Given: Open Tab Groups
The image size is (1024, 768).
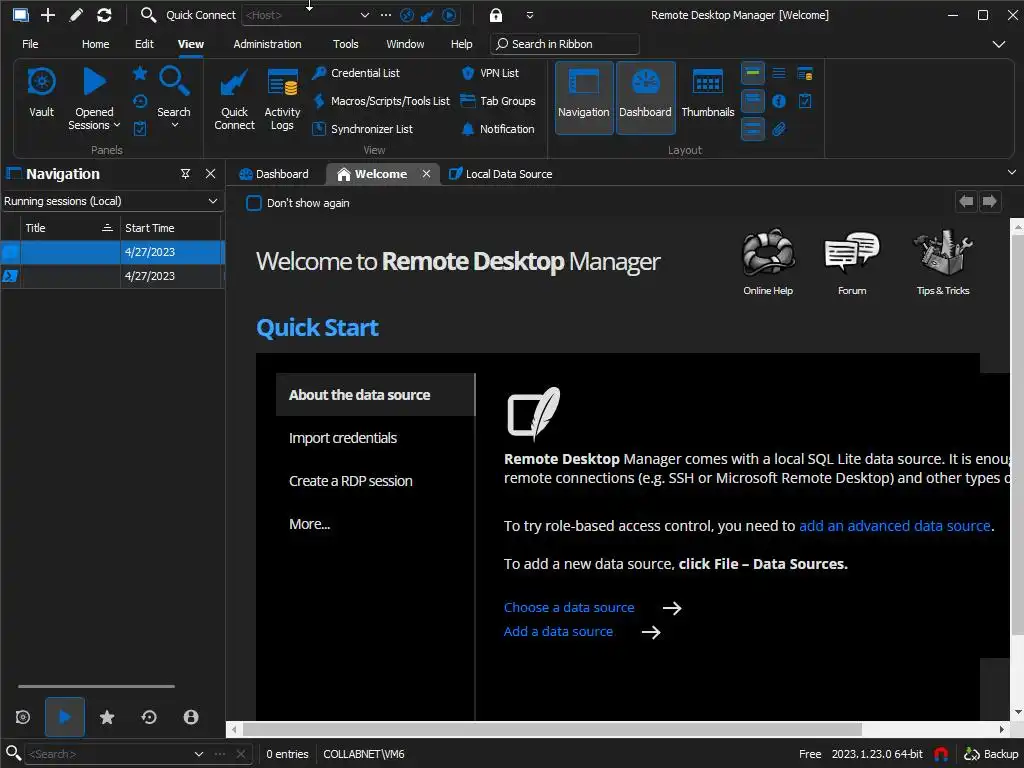Looking at the screenshot, I should point(498,101).
